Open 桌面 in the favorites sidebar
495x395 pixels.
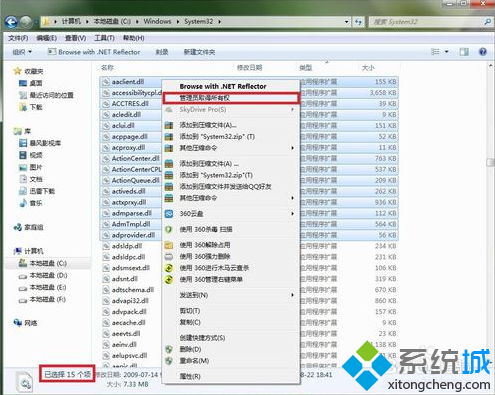point(31,83)
